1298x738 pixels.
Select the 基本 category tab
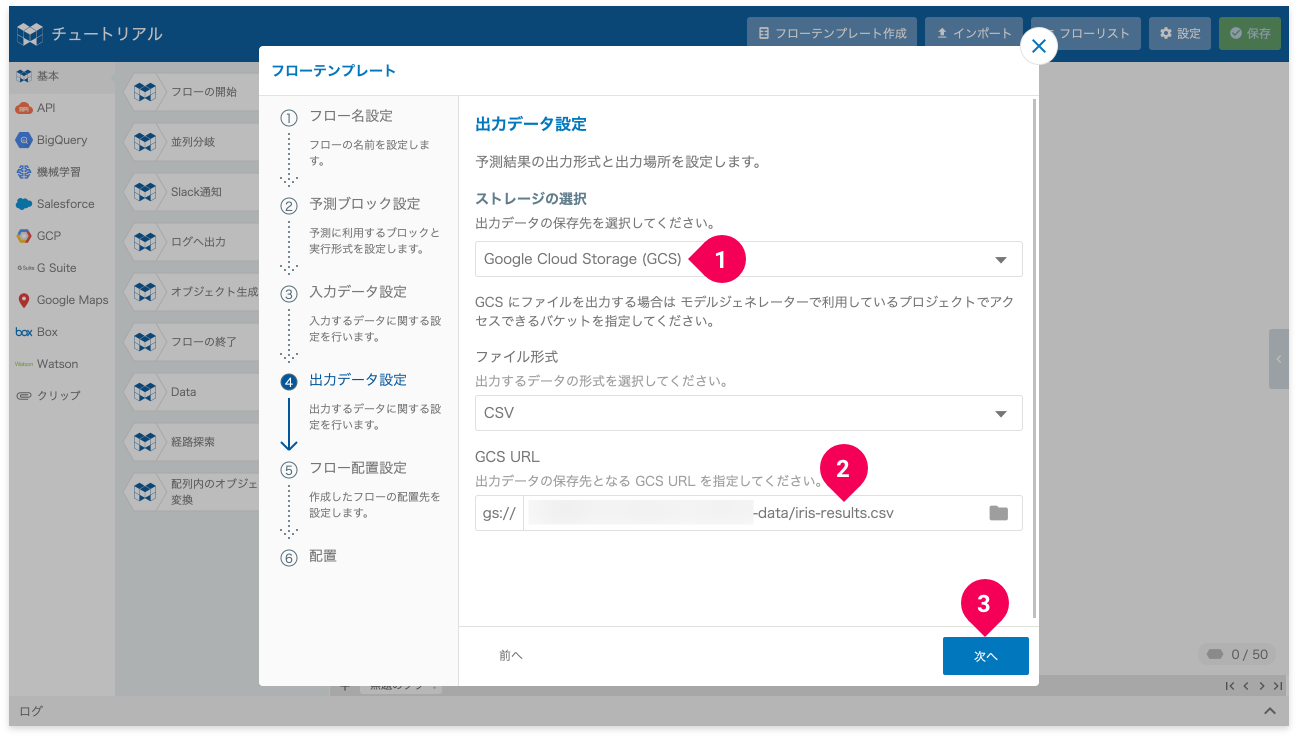[x=61, y=76]
